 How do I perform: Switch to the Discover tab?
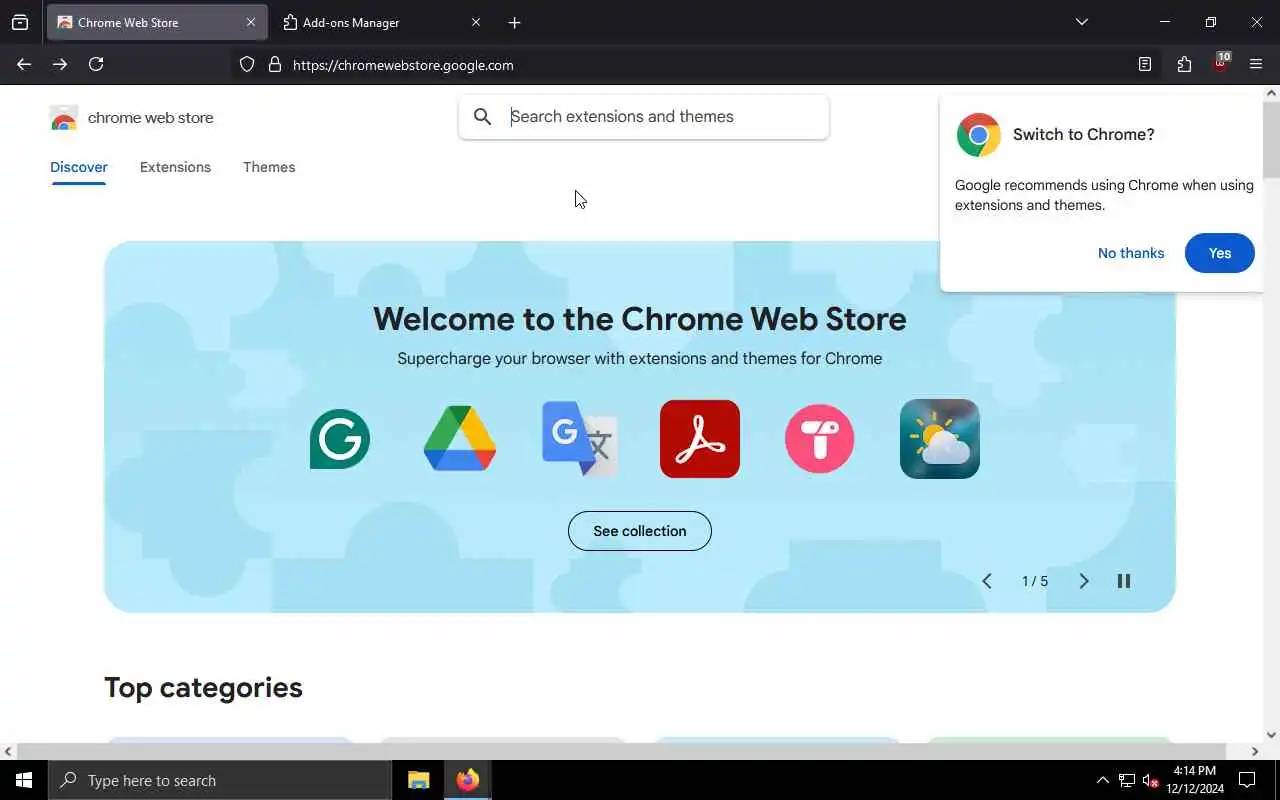click(x=79, y=167)
